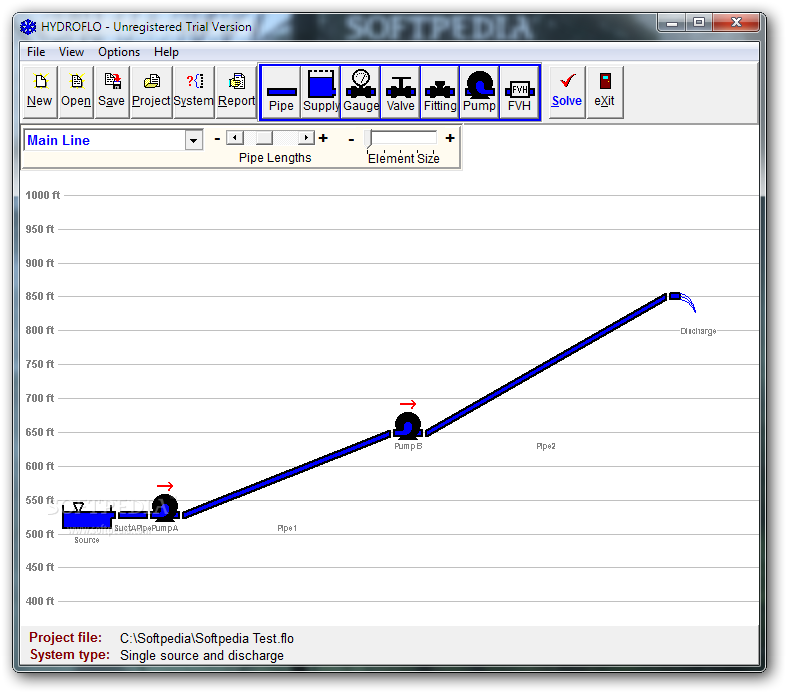Maximize the HYDROFLO window
This screenshot has height=693, width=787.
click(x=699, y=23)
